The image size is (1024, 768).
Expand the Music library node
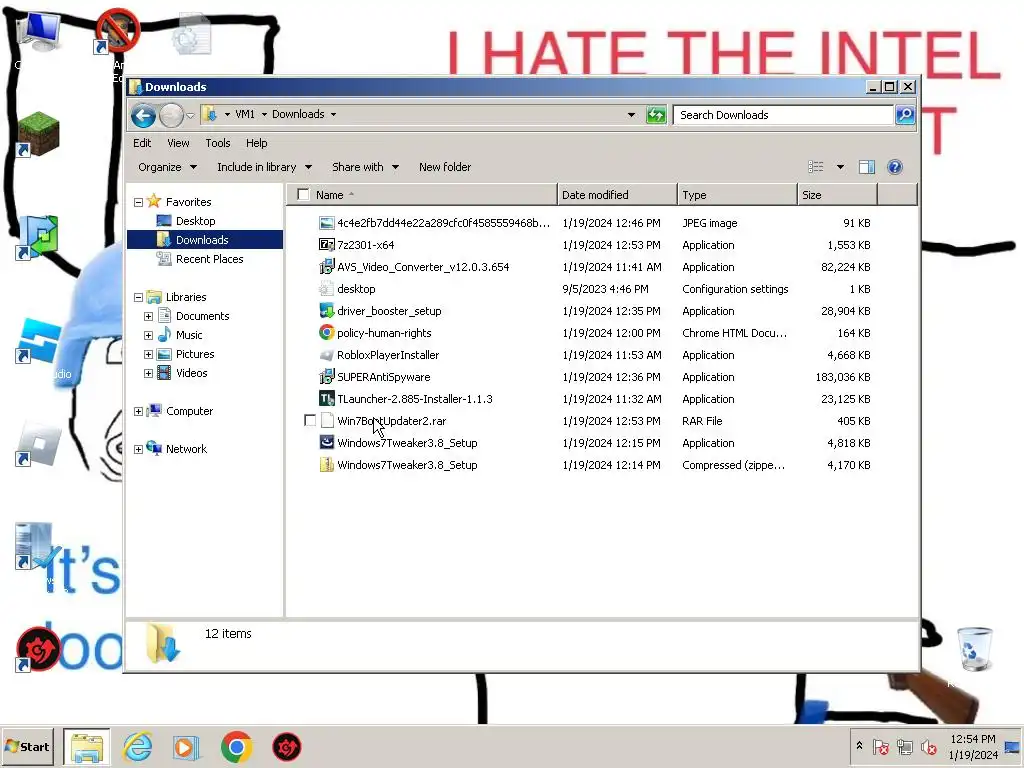(148, 335)
